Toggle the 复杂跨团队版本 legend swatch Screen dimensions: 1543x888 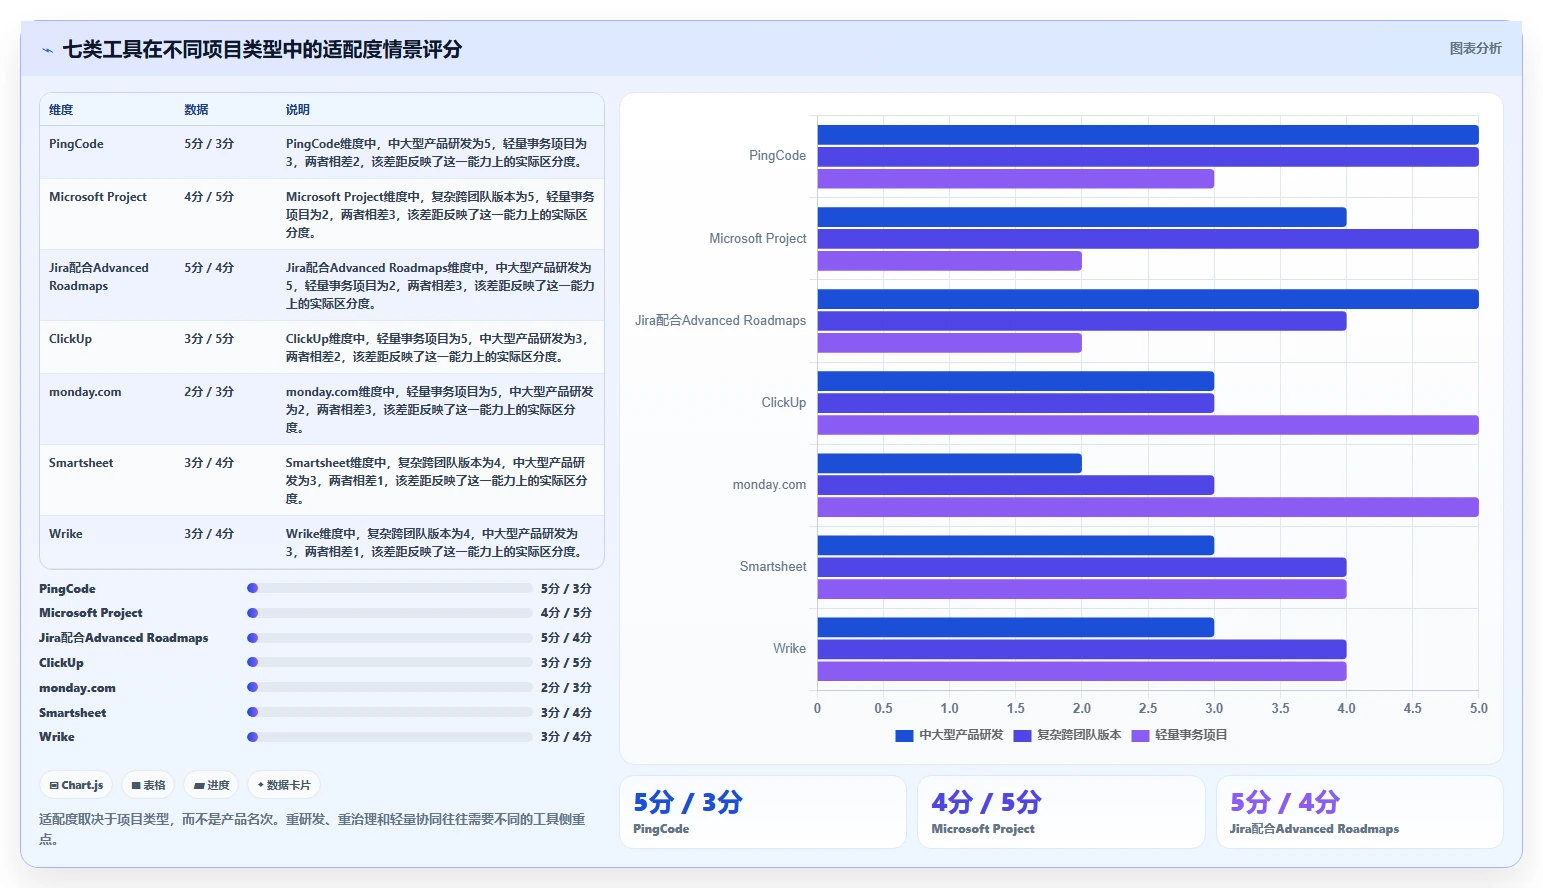point(1022,735)
